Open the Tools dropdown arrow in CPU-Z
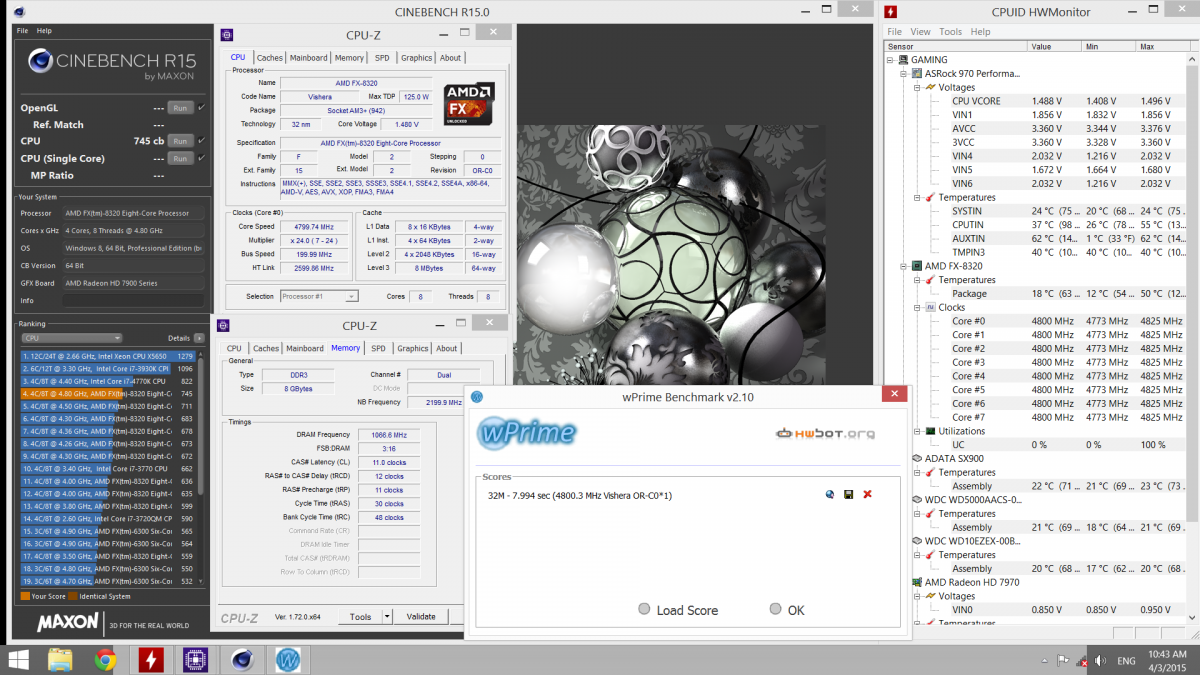Screen dimensions: 1200x675 387,616
